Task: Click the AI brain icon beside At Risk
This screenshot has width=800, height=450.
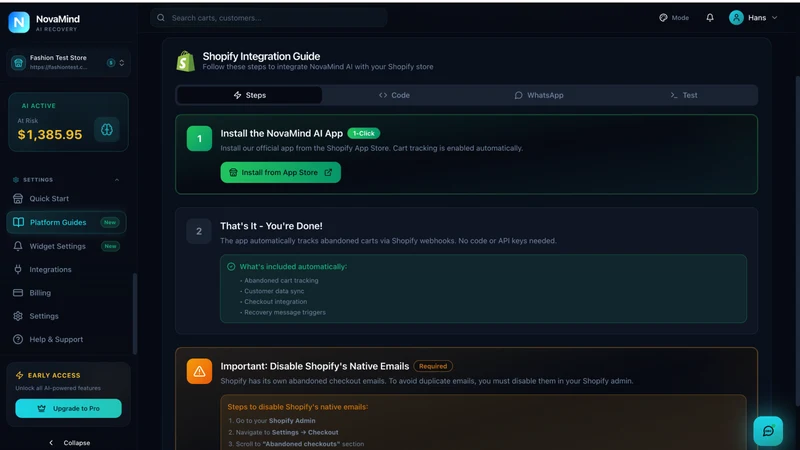Action: pos(107,130)
